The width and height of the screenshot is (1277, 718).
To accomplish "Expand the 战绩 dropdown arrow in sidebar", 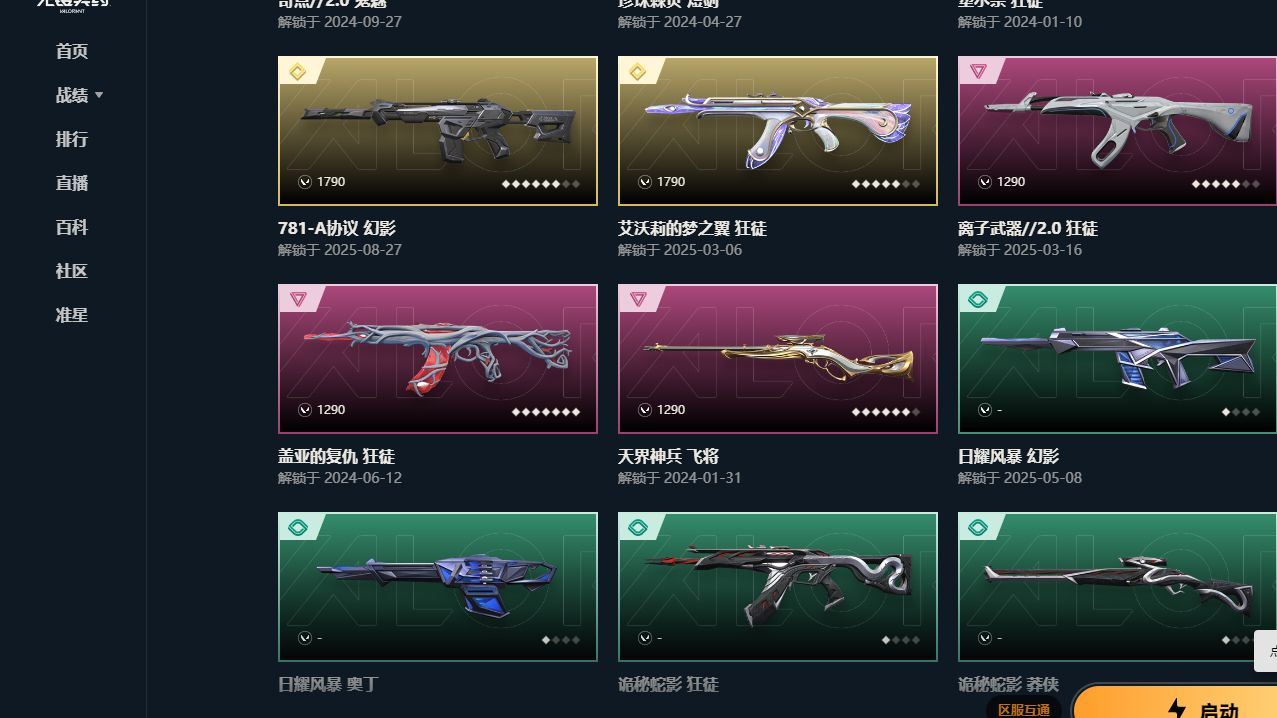I will (99, 96).
